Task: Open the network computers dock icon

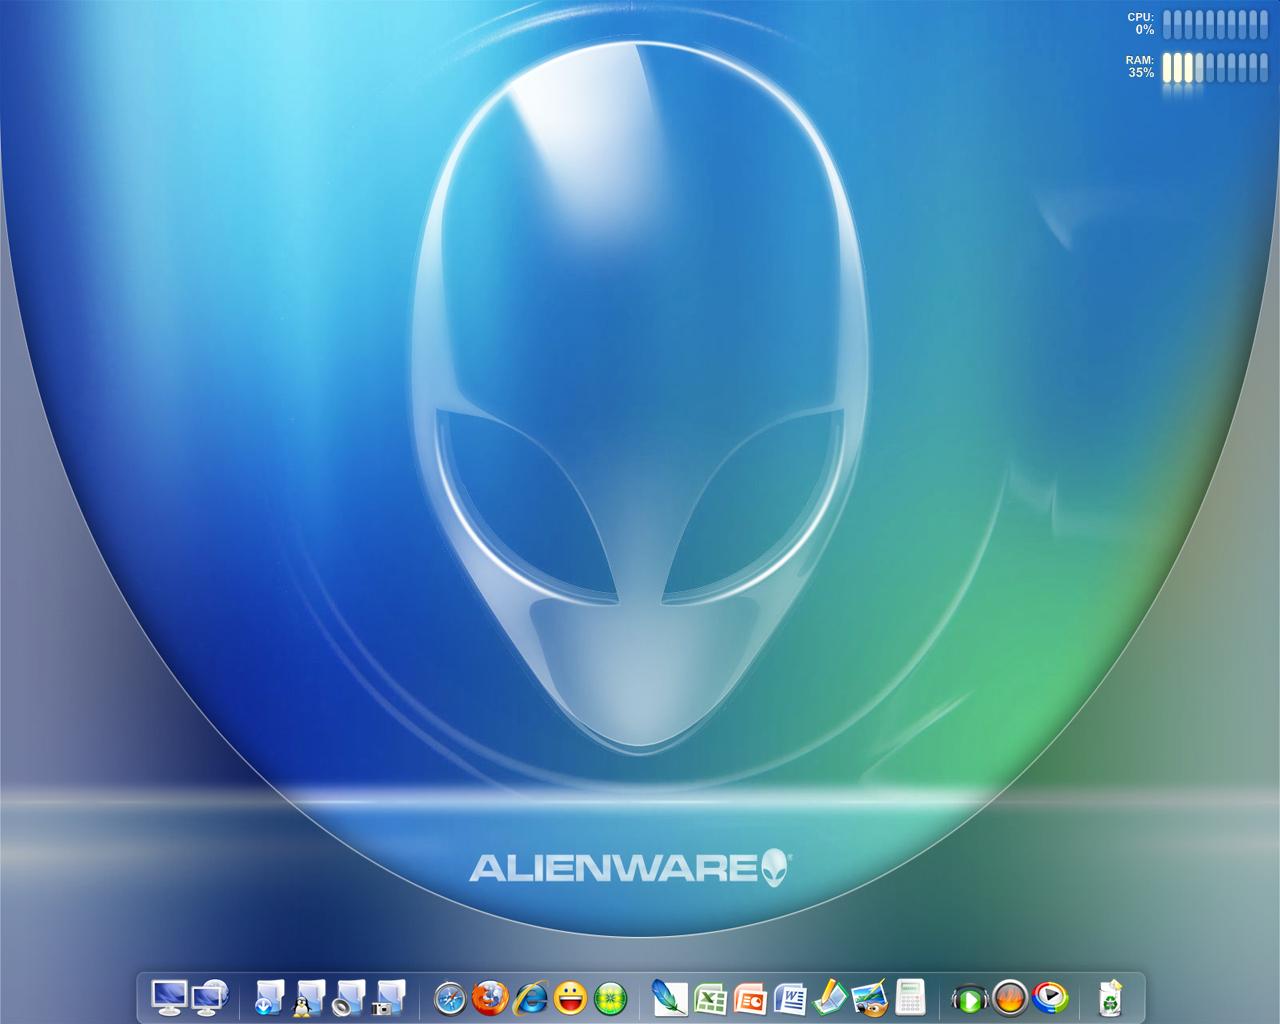Action: pyautogui.click(x=210, y=997)
